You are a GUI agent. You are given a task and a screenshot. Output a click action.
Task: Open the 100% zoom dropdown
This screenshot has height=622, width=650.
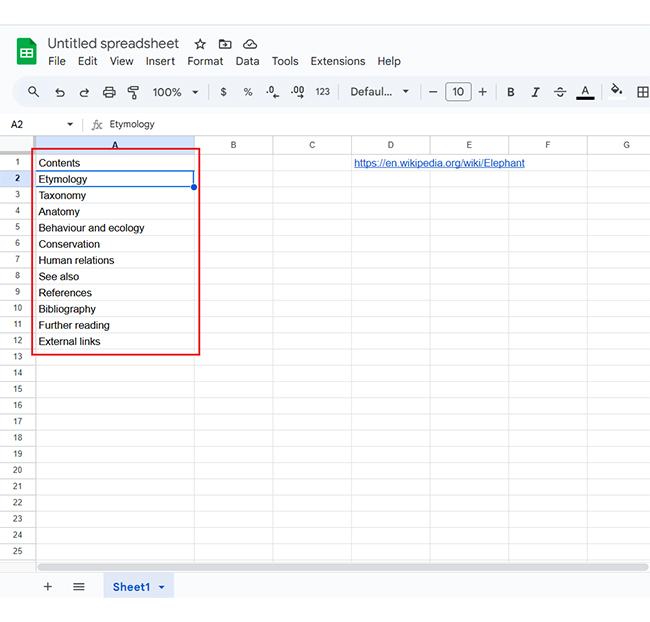tap(175, 92)
